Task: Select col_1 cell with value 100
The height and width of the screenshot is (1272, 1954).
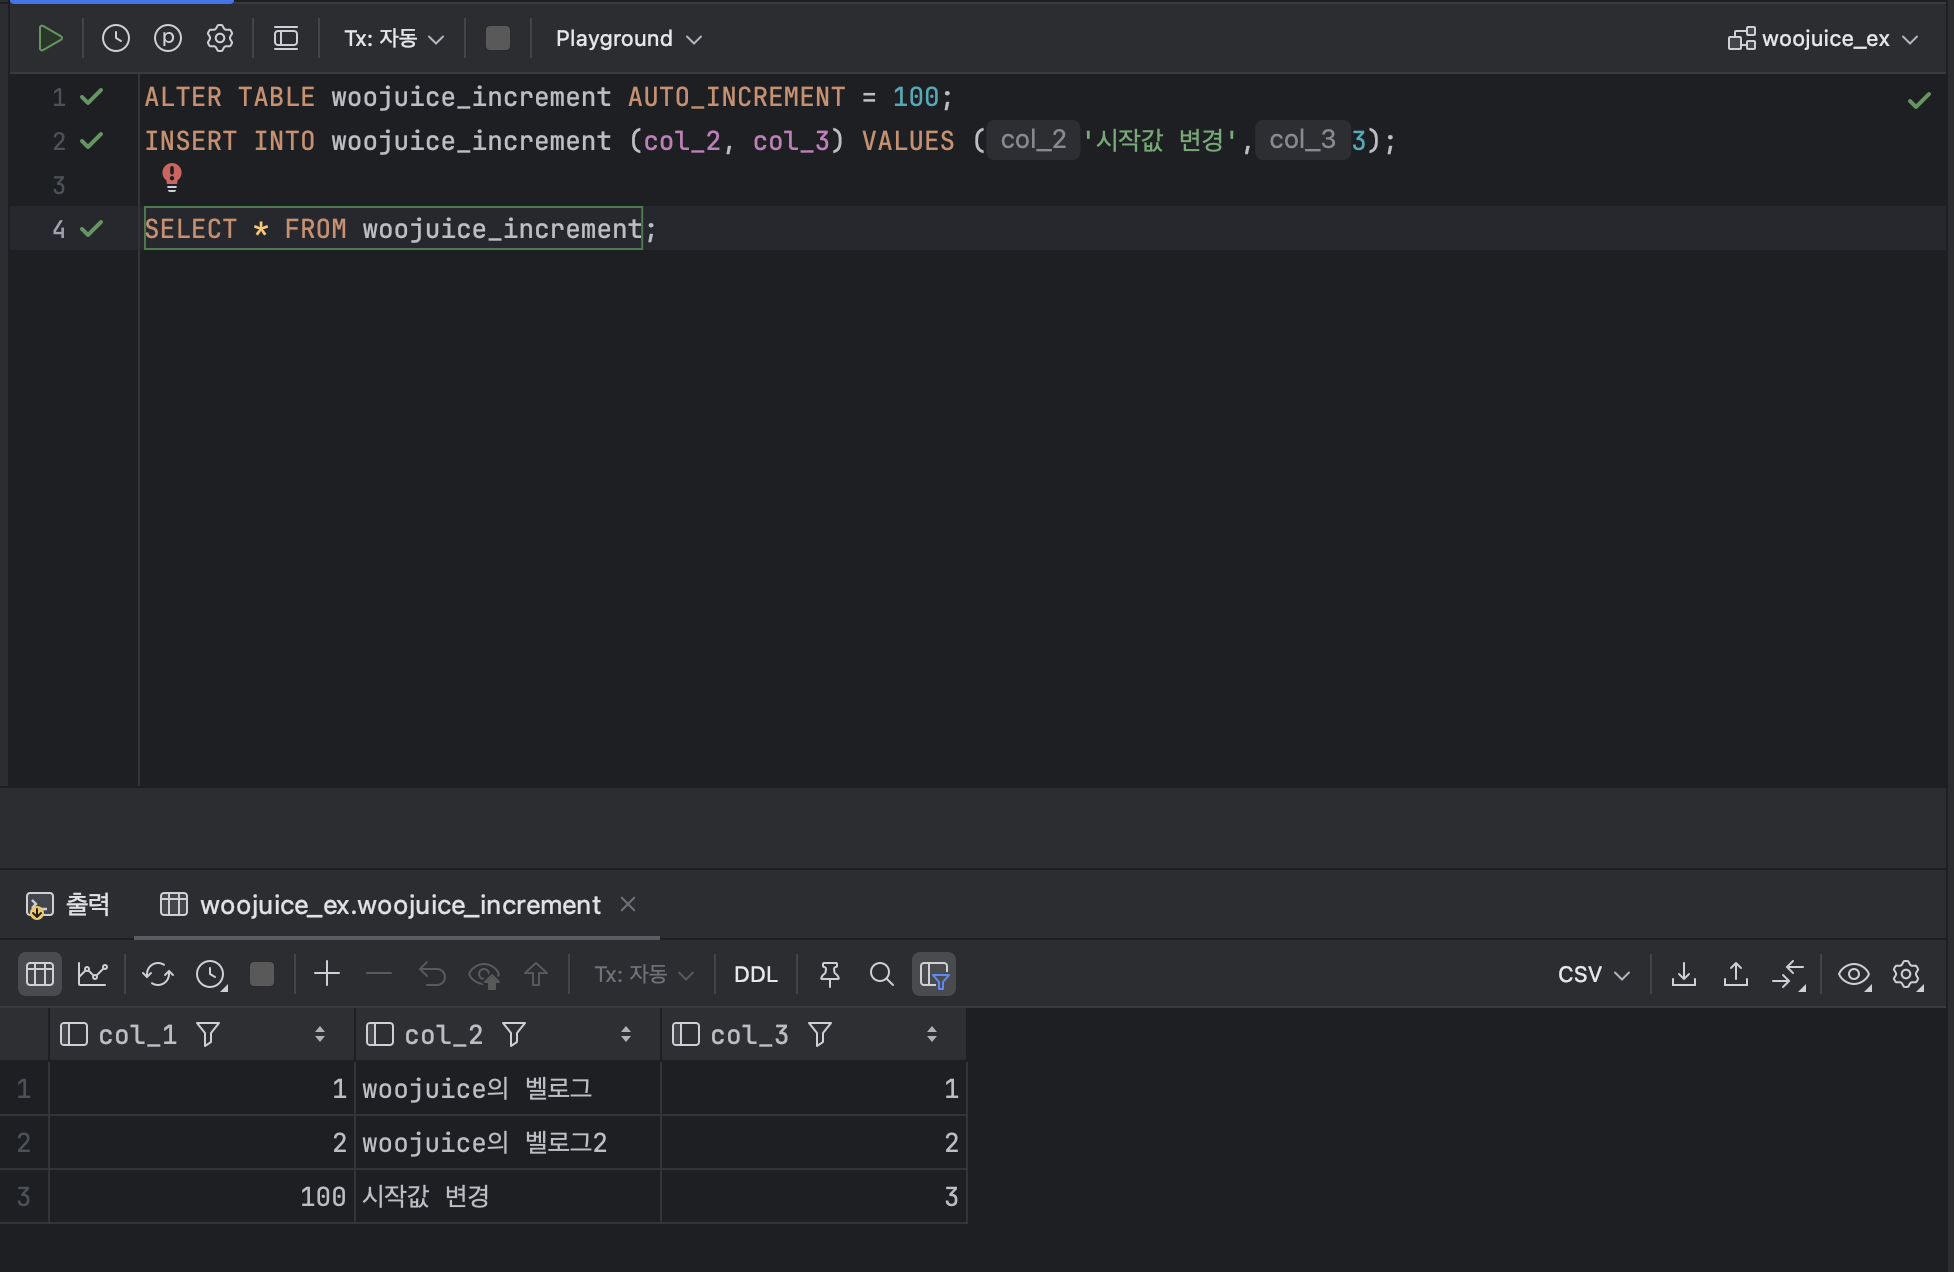Action: click(202, 1197)
